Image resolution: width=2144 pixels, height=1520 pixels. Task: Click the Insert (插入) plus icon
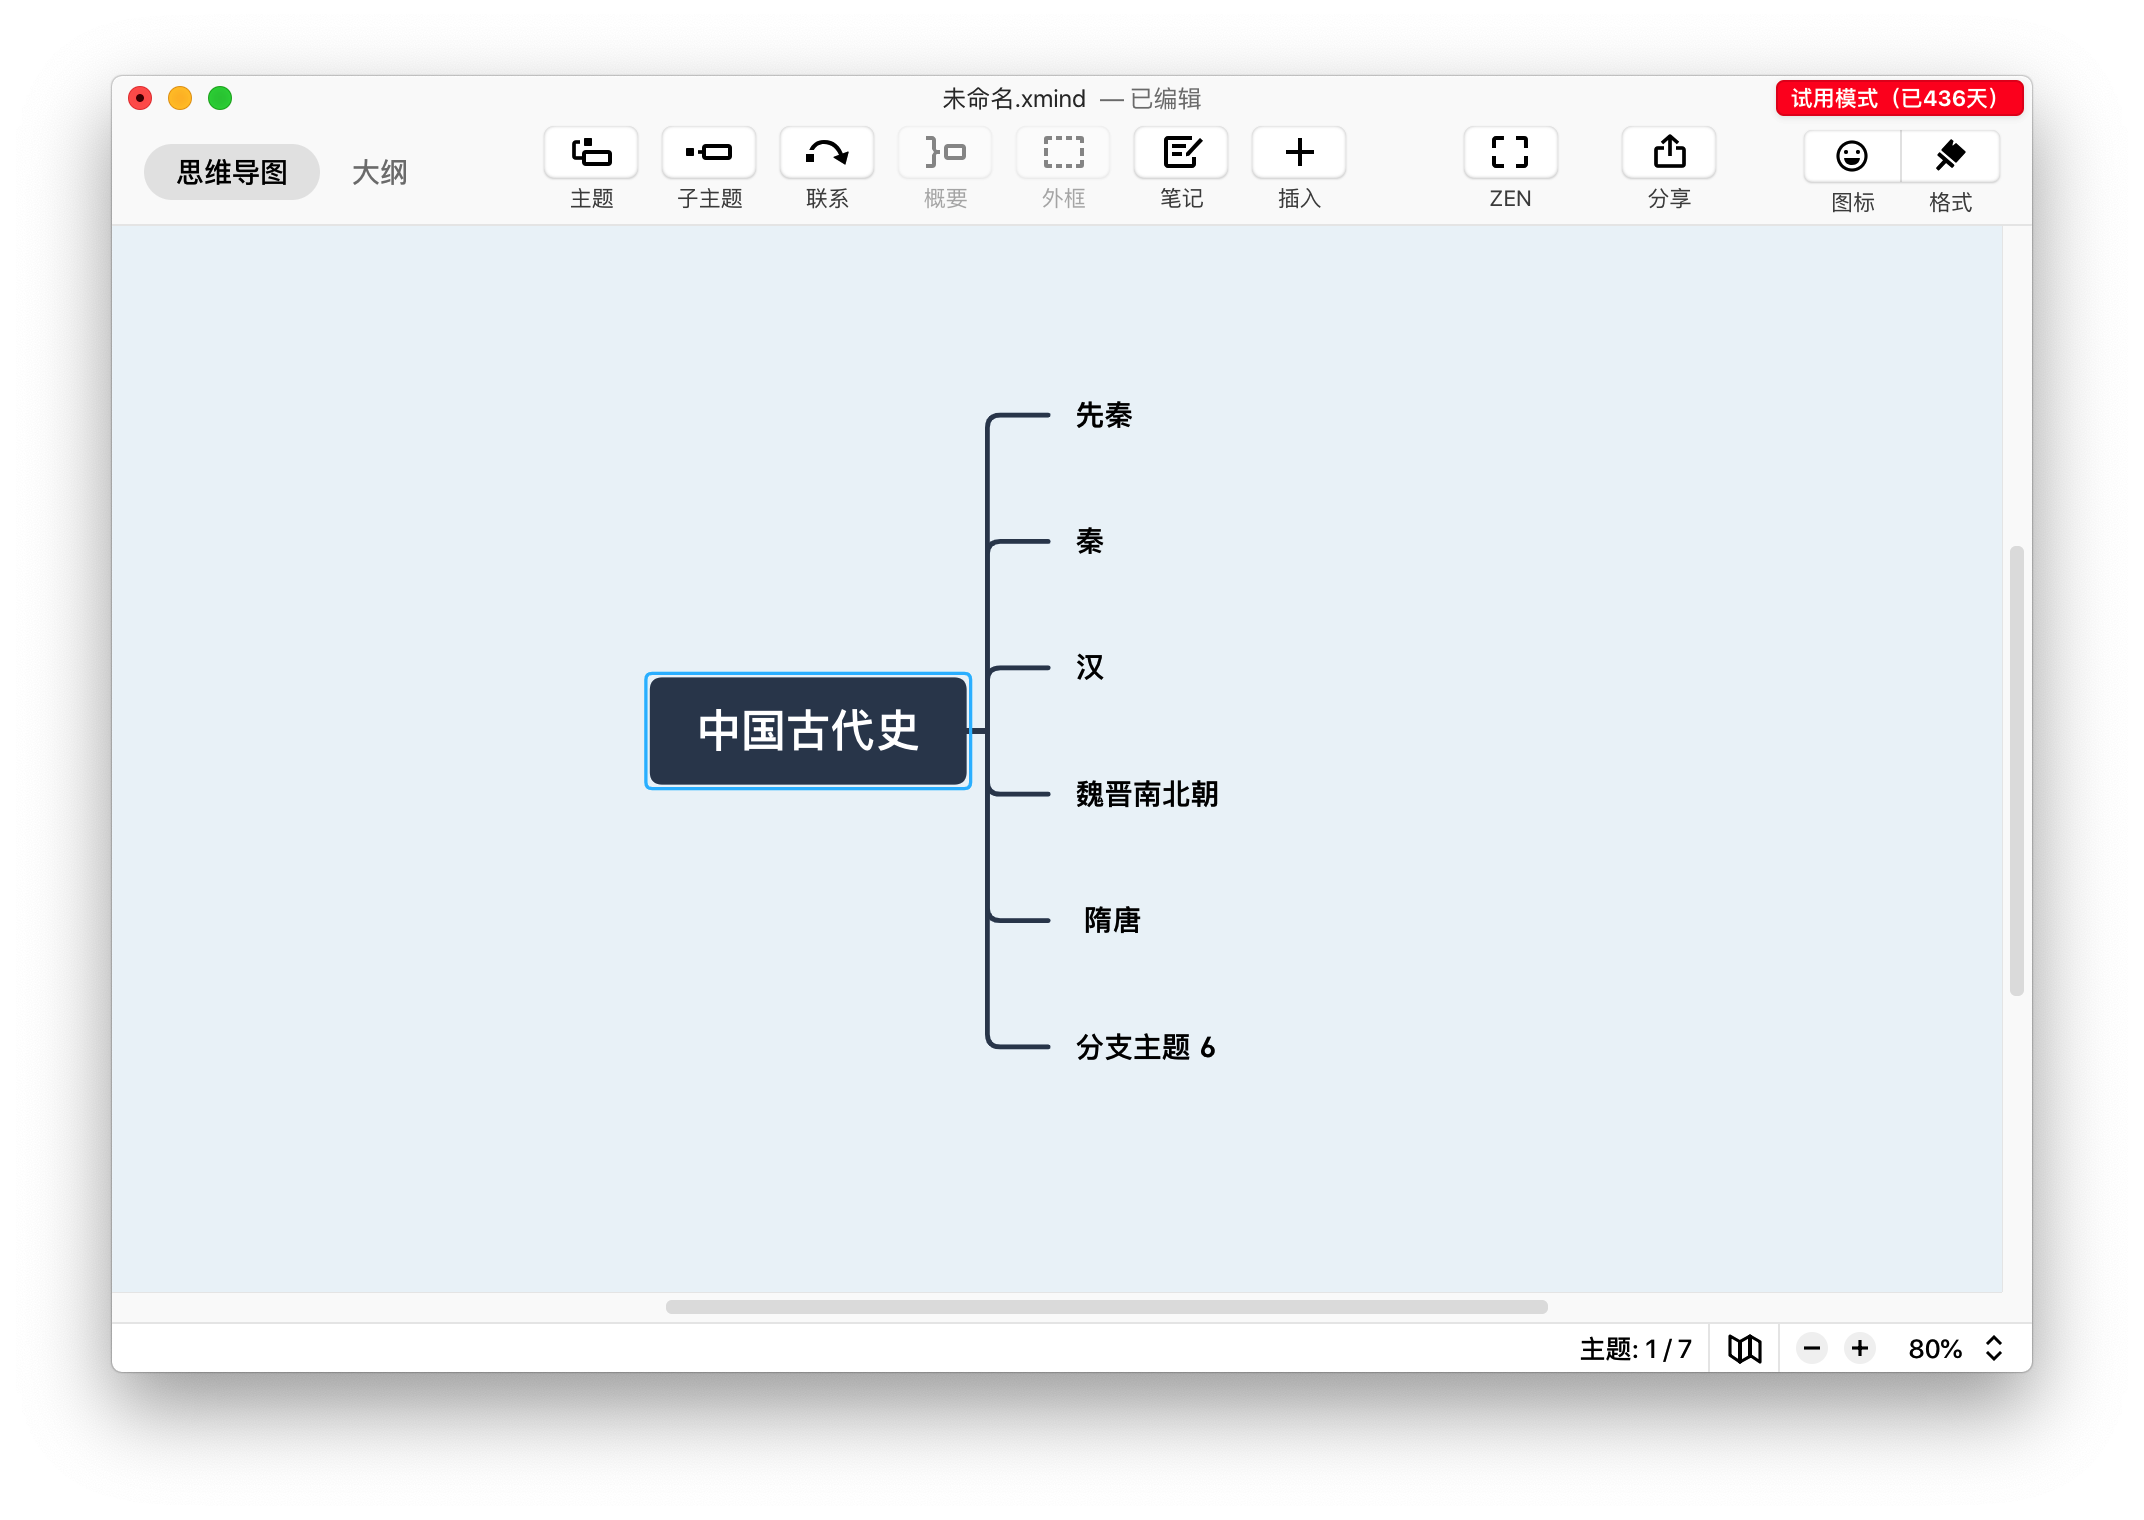[x=1299, y=153]
